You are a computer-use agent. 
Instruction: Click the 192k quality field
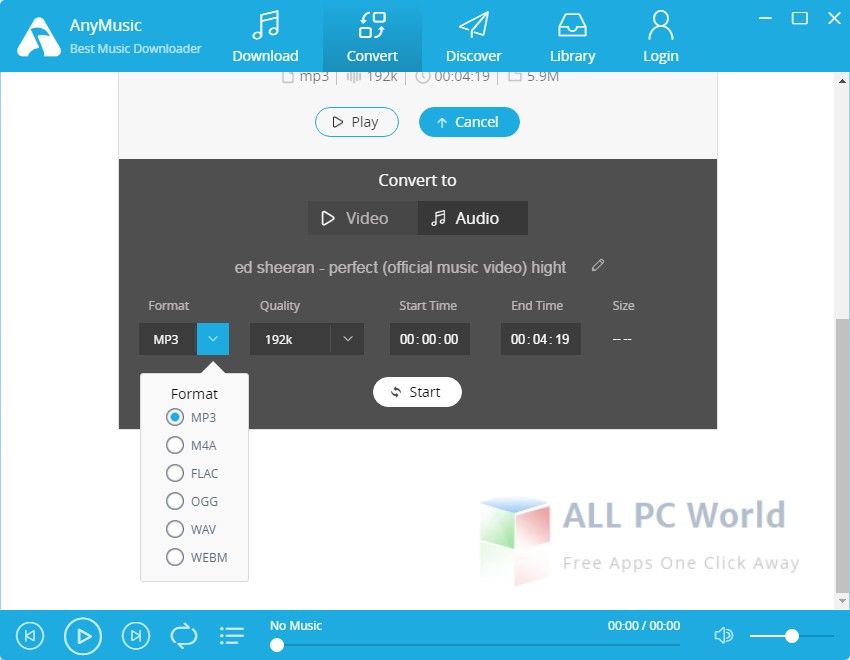pyautogui.click(x=290, y=339)
